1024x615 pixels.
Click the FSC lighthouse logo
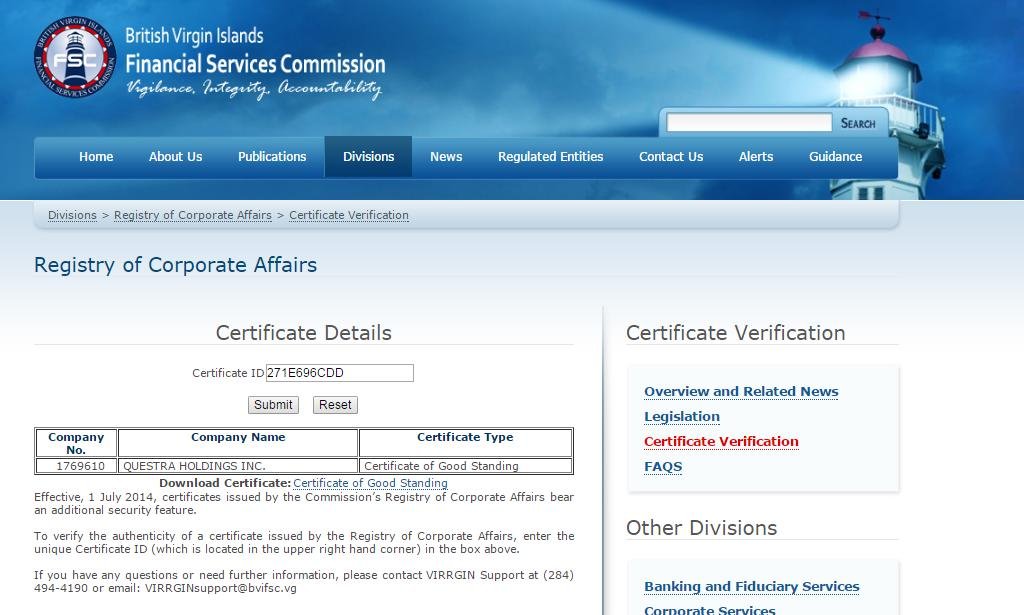pyautogui.click(x=75, y=58)
